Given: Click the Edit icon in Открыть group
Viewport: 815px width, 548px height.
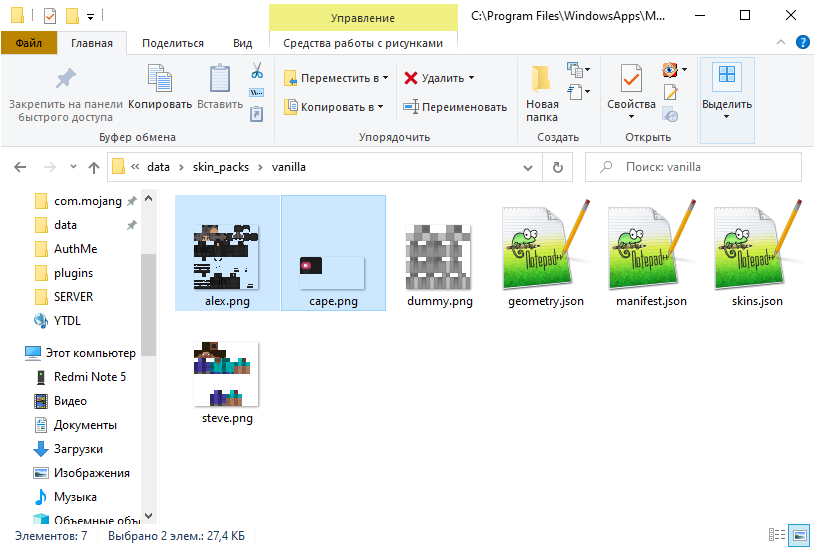Looking at the screenshot, I should (x=671, y=93).
